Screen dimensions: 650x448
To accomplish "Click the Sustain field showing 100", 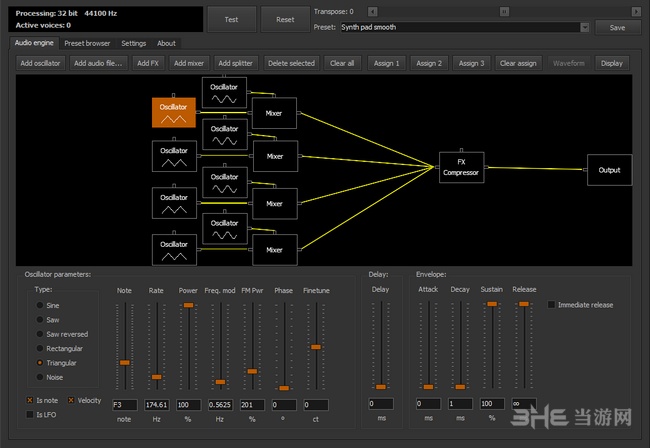I will click(x=492, y=403).
